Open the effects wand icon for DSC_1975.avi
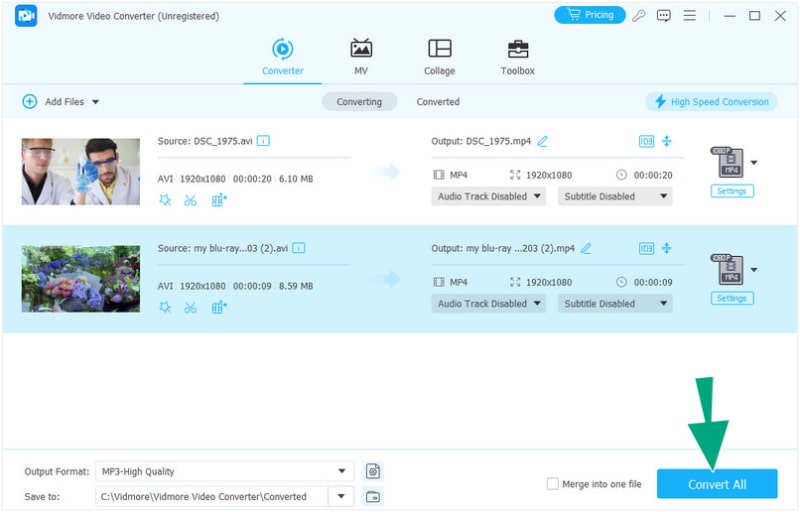Screen dimensions: 800x512 (165, 200)
